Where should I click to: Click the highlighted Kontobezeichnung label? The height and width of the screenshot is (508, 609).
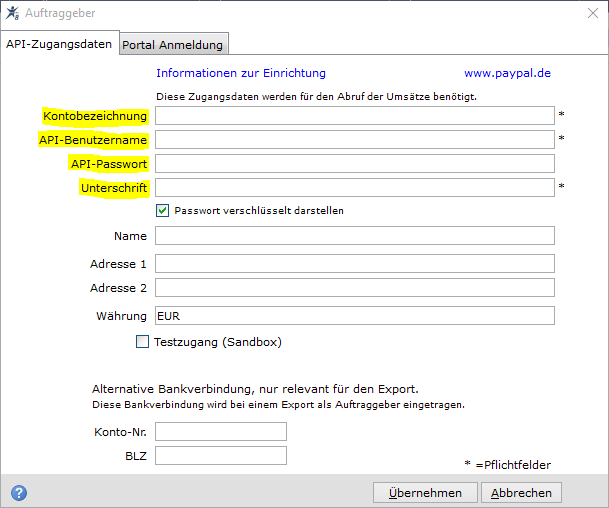tap(95, 116)
